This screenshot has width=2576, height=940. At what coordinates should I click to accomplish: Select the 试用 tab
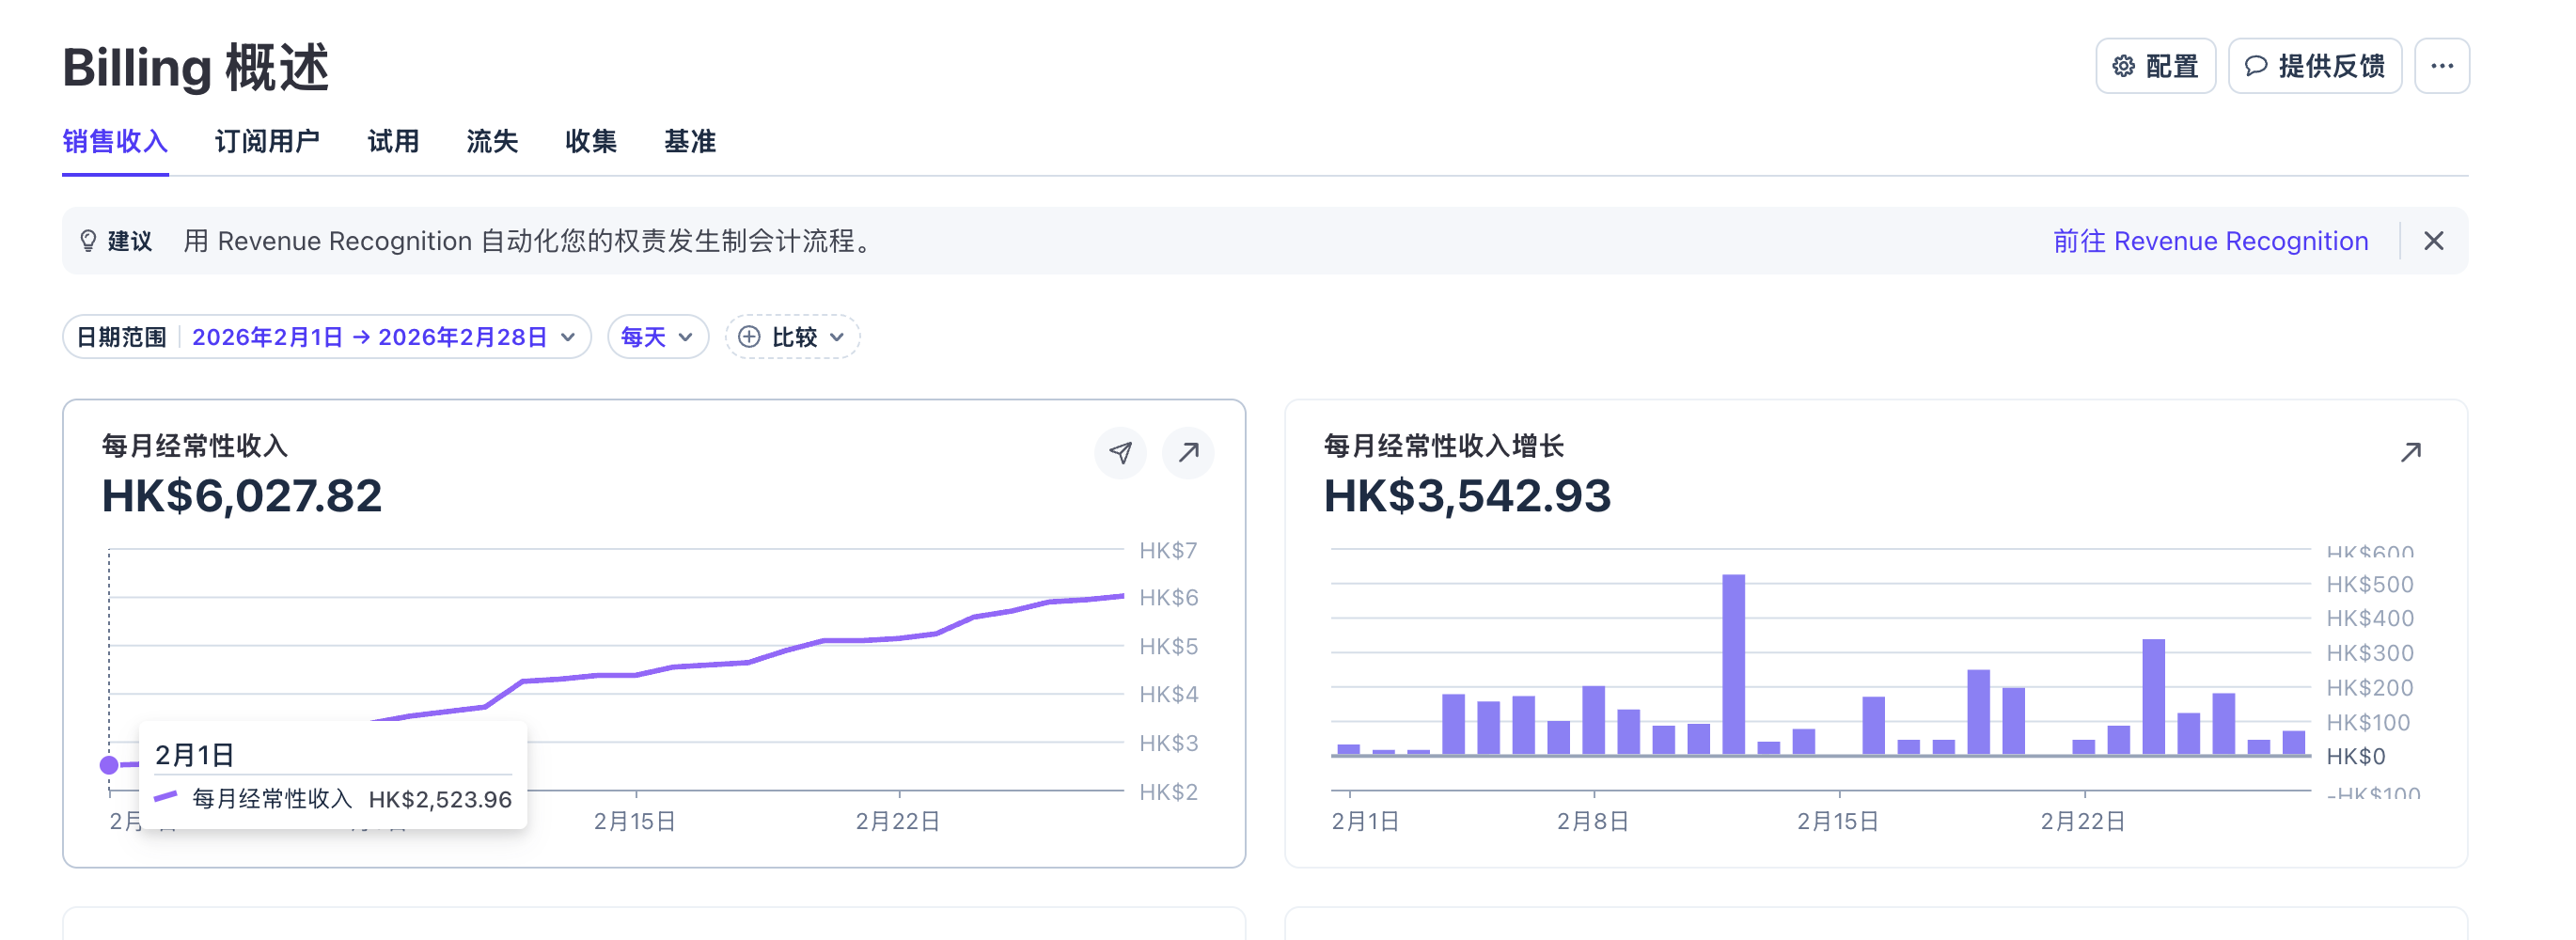click(x=393, y=142)
